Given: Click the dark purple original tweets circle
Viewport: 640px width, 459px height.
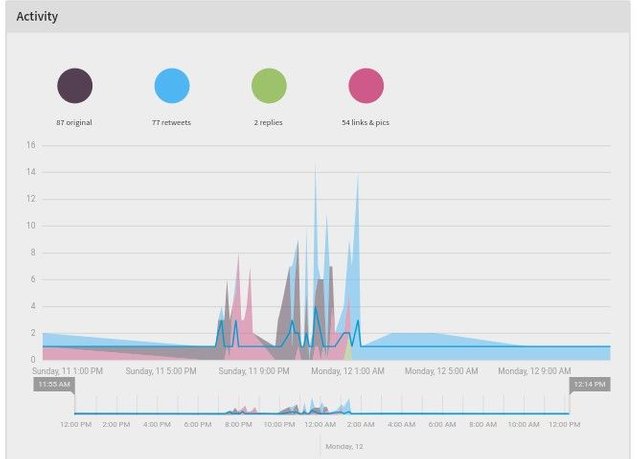Looking at the screenshot, I should coord(75,86).
